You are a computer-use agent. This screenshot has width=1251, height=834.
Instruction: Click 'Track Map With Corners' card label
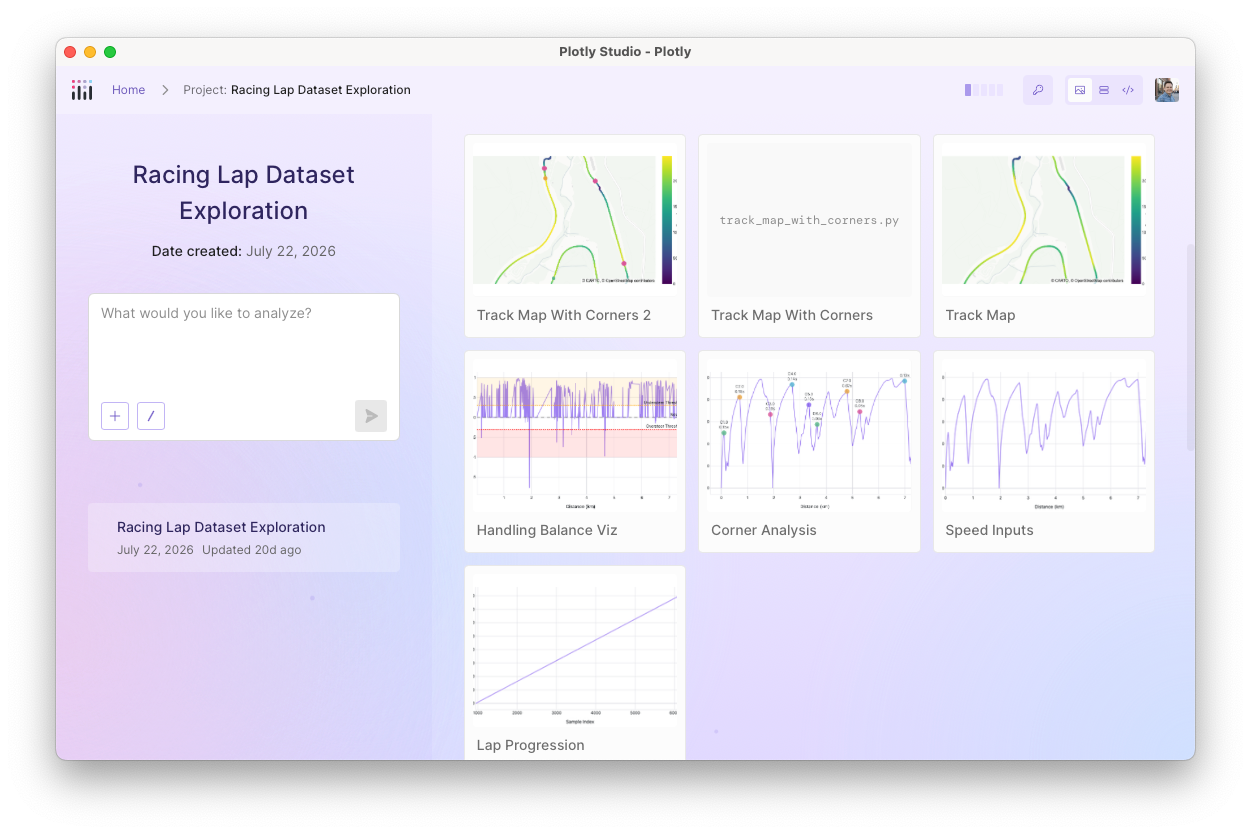tap(792, 315)
